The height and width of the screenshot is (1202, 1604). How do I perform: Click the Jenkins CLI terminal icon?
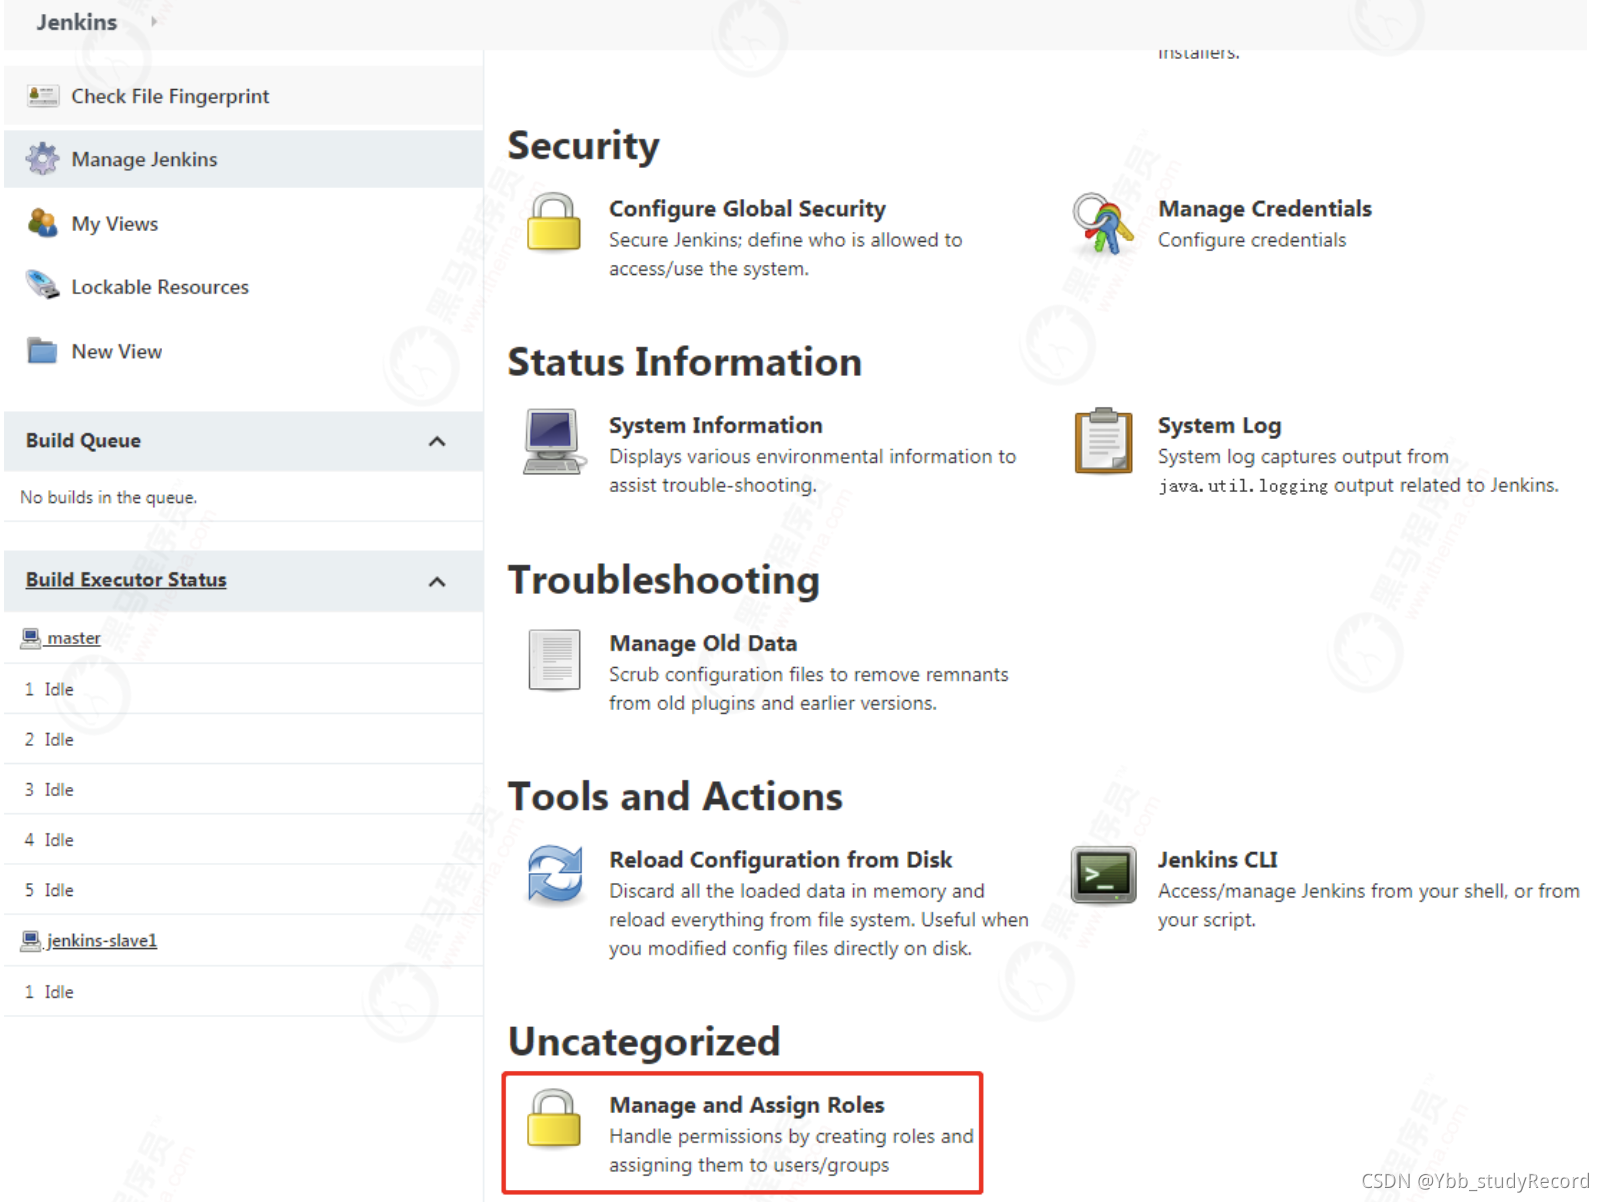point(1103,875)
